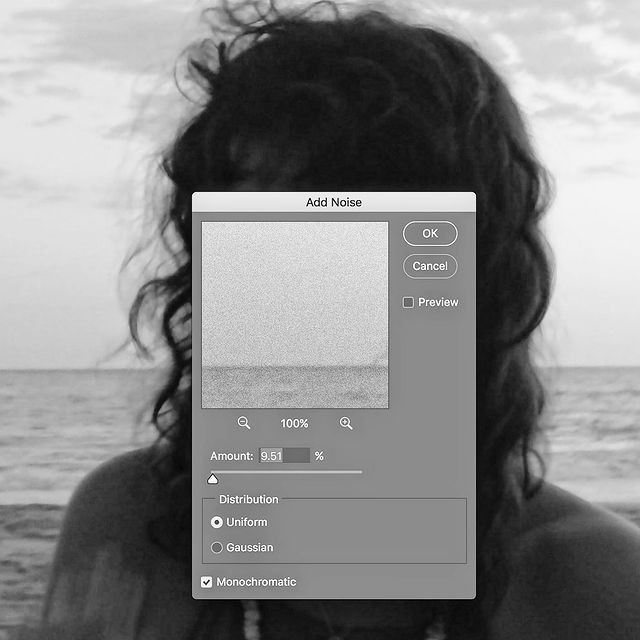Cancel the Add Noise dialog
Image resolution: width=640 pixels, height=640 pixels.
[430, 266]
